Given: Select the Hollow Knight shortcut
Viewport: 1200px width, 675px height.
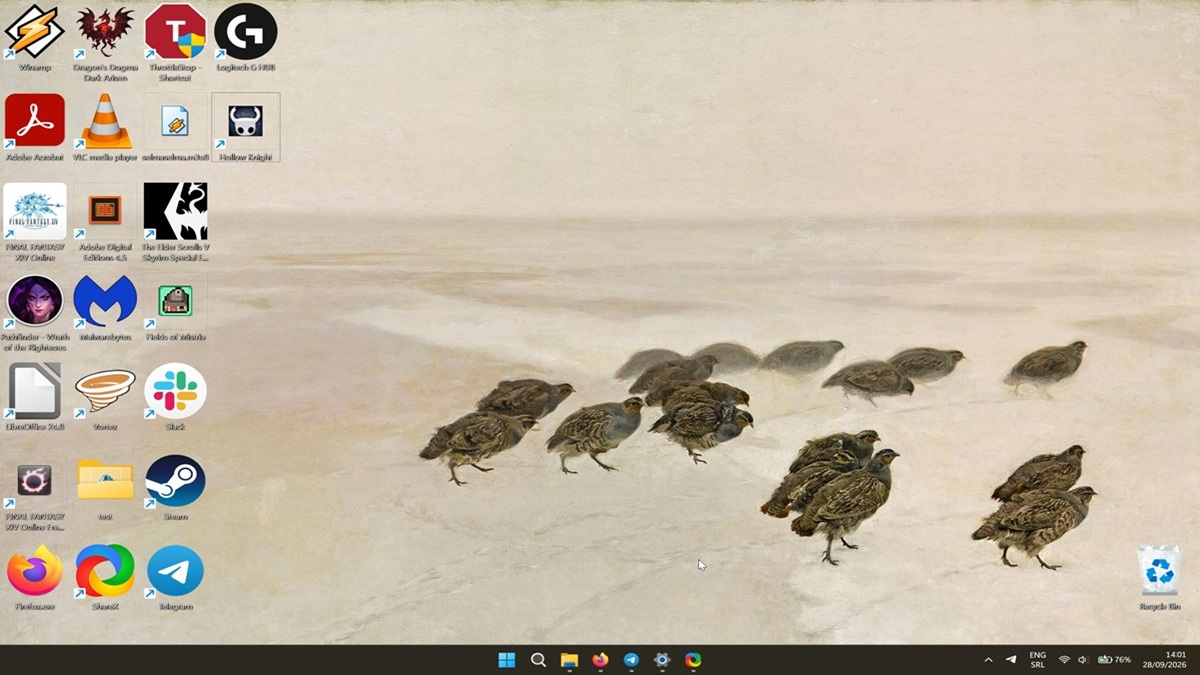Looking at the screenshot, I should pyautogui.click(x=245, y=128).
